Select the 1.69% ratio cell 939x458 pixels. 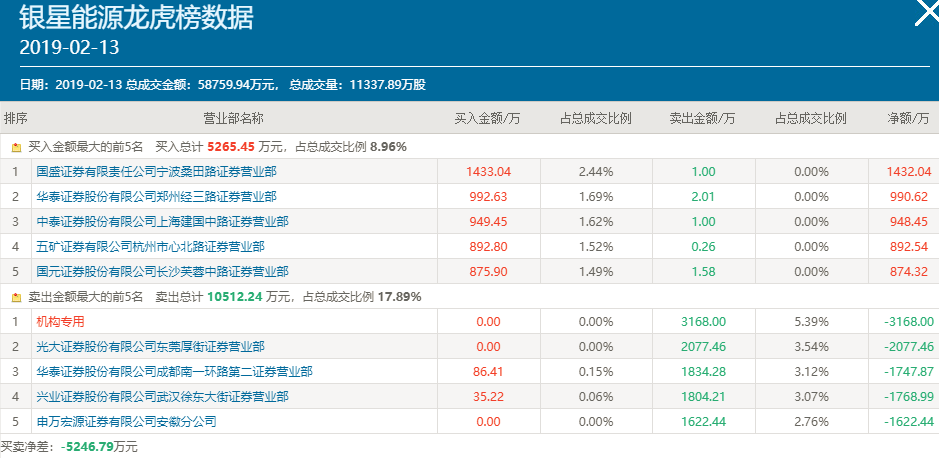tap(596, 196)
